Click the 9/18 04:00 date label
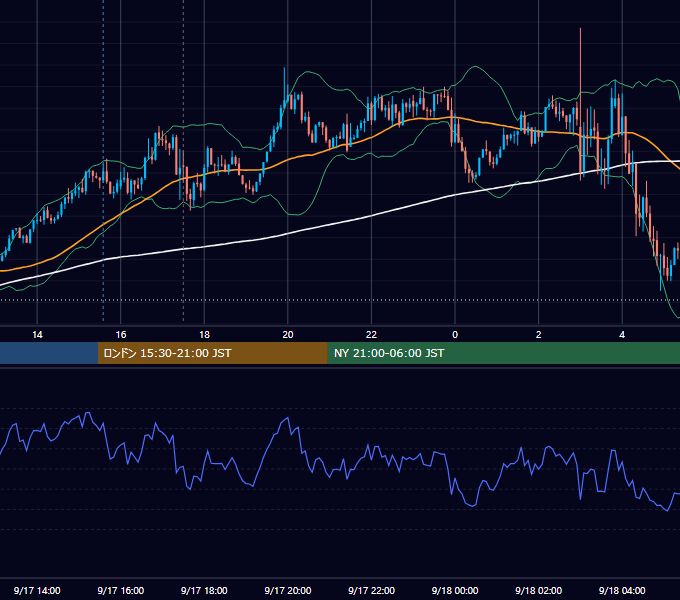Screen dimensions: 680x600 622,590
